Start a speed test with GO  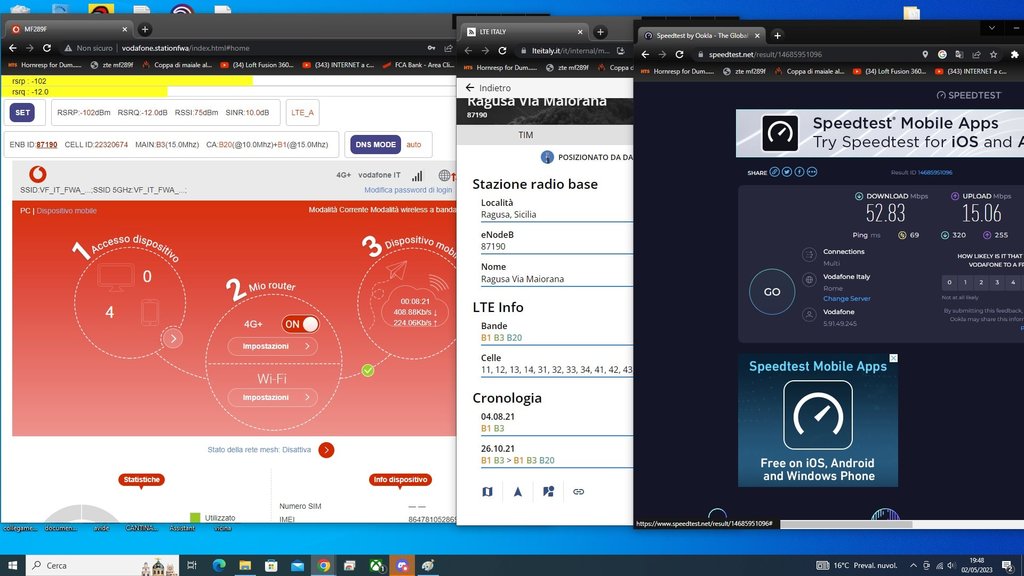pyautogui.click(x=772, y=292)
